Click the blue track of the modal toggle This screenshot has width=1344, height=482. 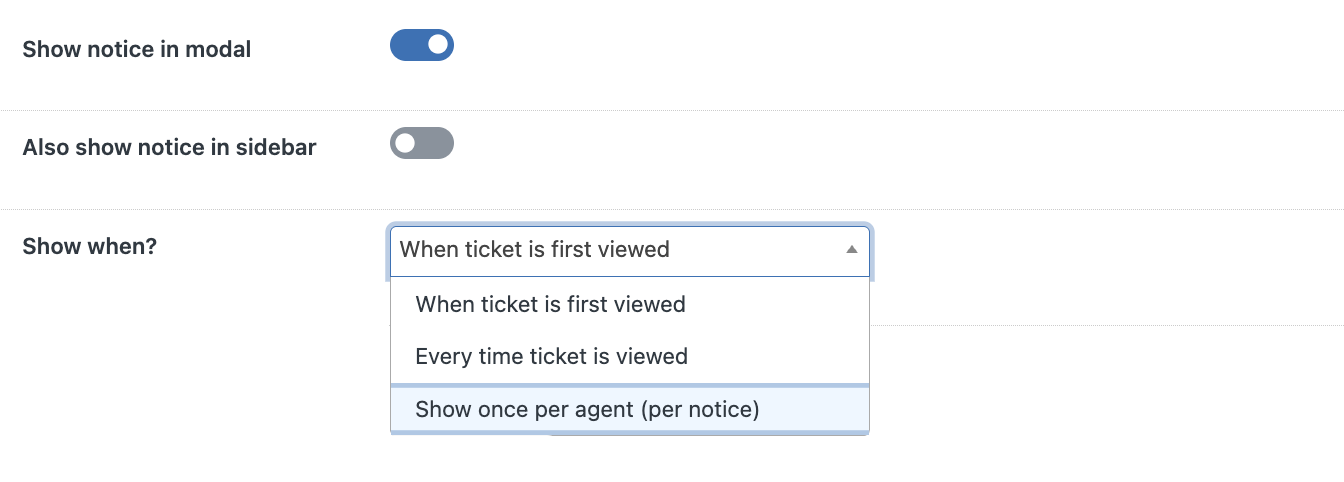click(x=408, y=45)
